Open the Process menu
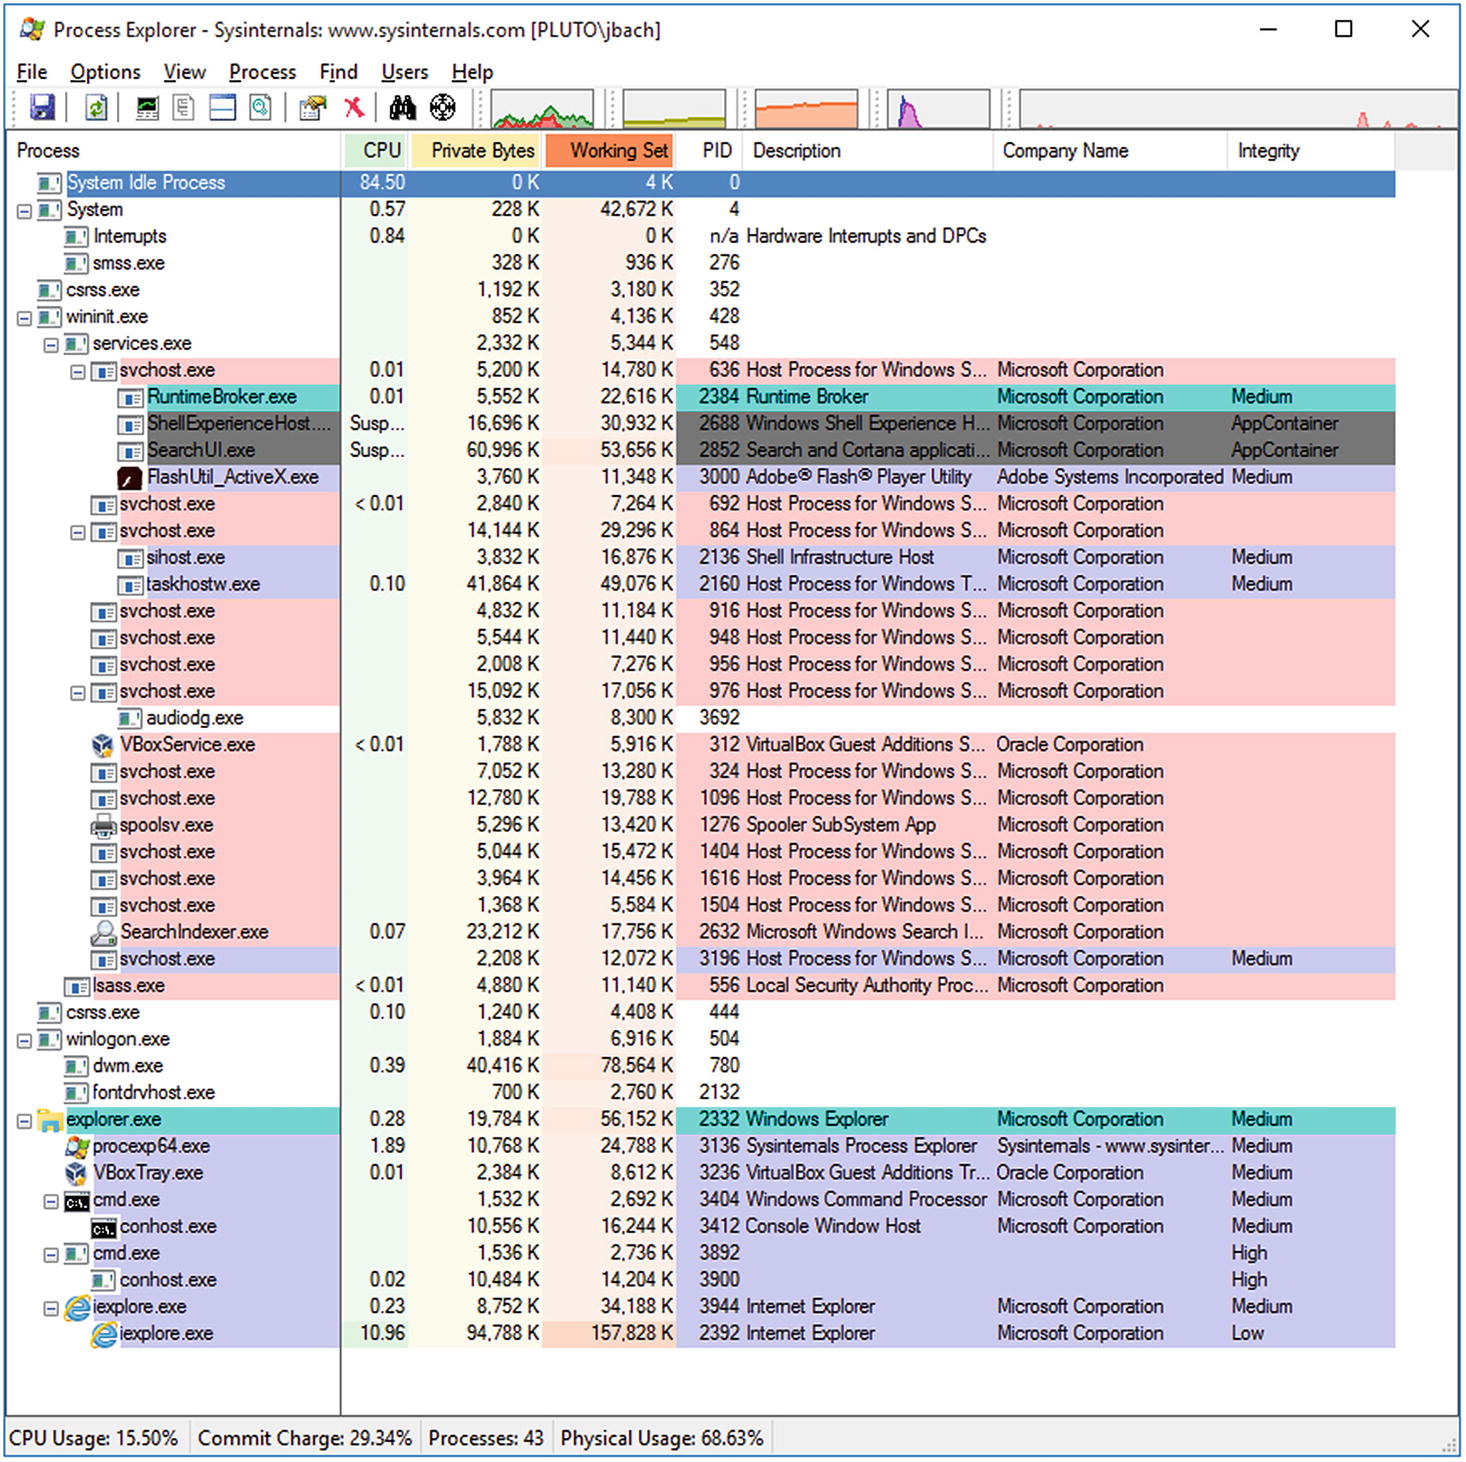The height and width of the screenshot is (1462, 1466). [262, 72]
